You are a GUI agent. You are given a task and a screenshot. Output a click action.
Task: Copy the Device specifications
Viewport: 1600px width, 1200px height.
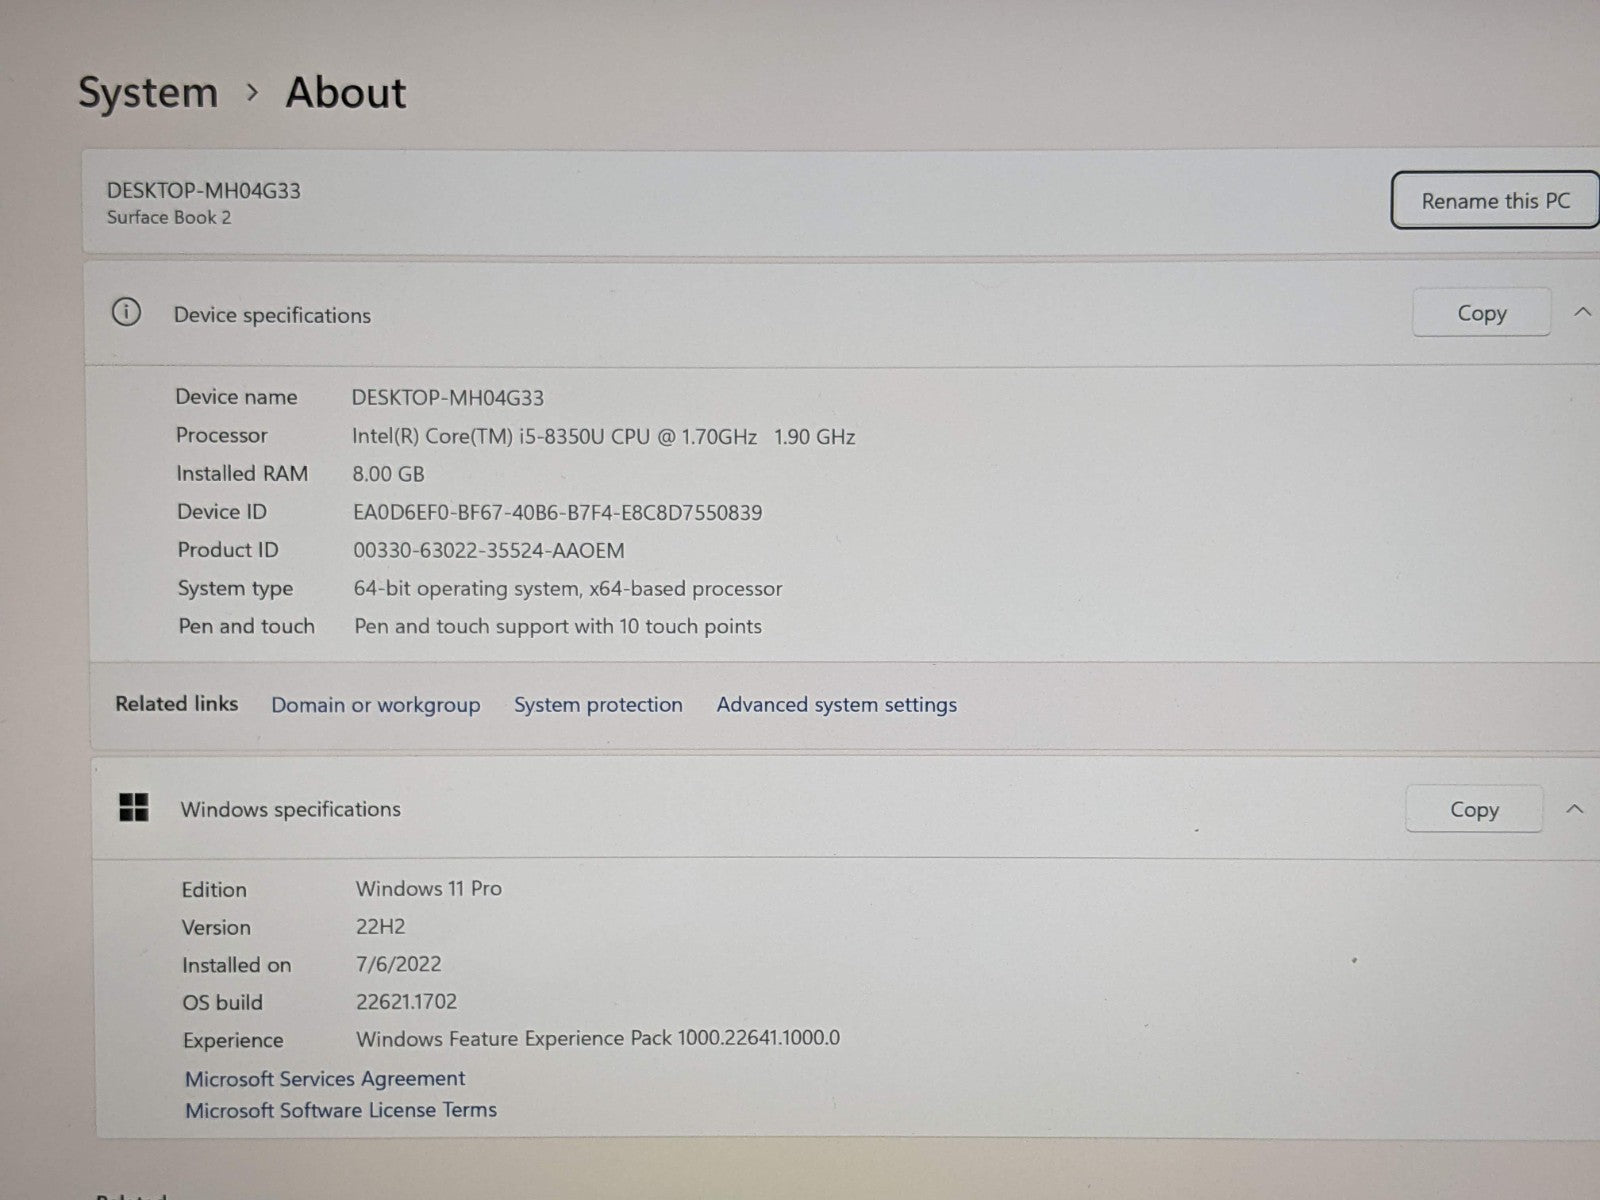pyautogui.click(x=1481, y=313)
